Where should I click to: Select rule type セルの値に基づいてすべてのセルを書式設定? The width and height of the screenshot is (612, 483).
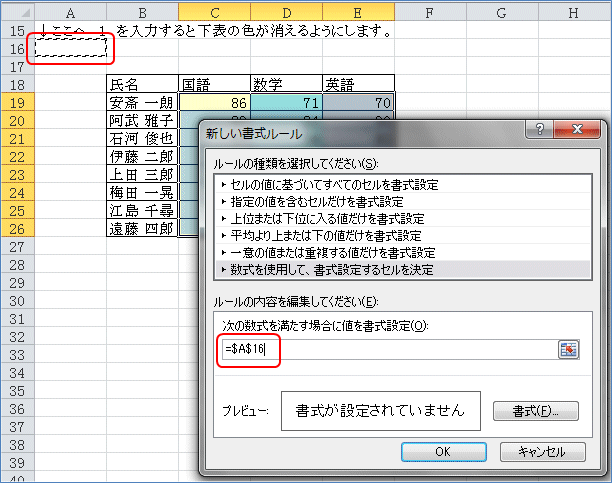402,184
